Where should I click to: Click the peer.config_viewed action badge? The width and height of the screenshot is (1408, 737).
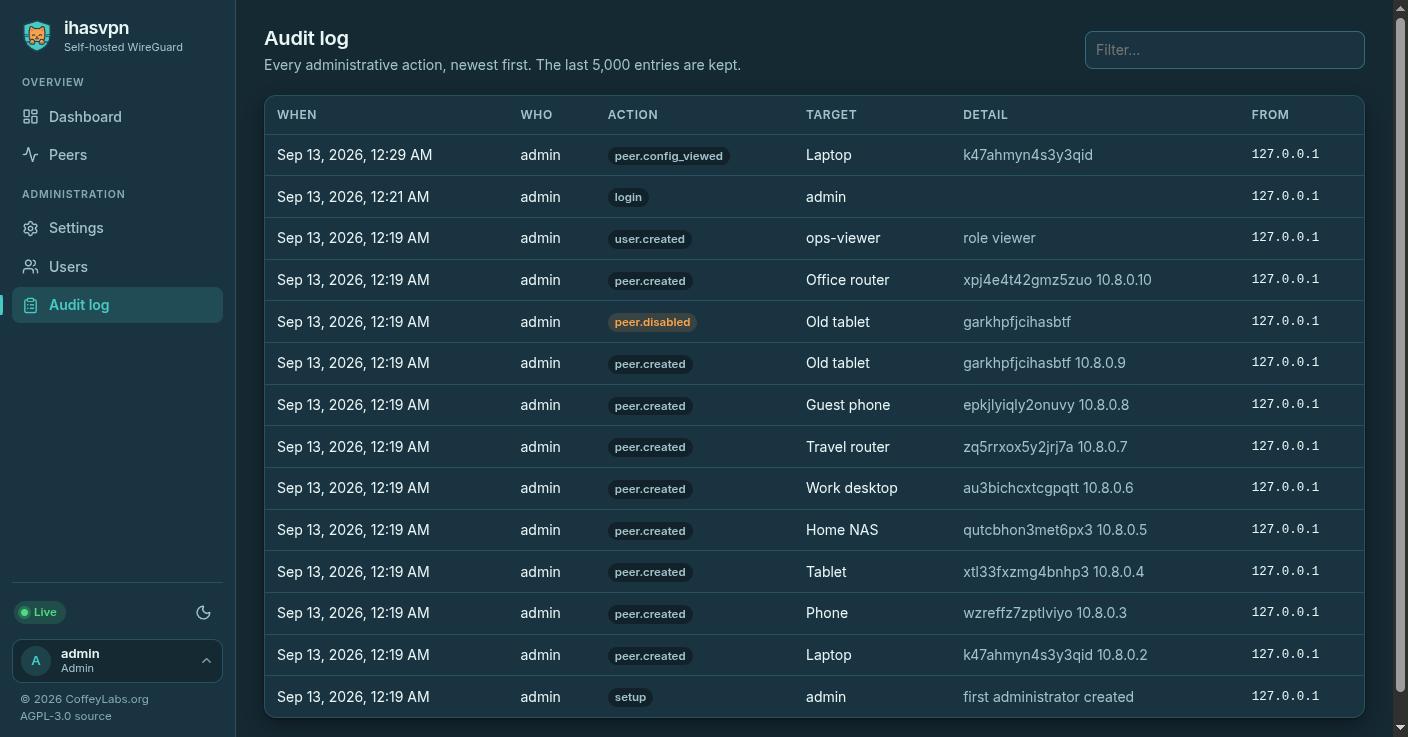(668, 156)
